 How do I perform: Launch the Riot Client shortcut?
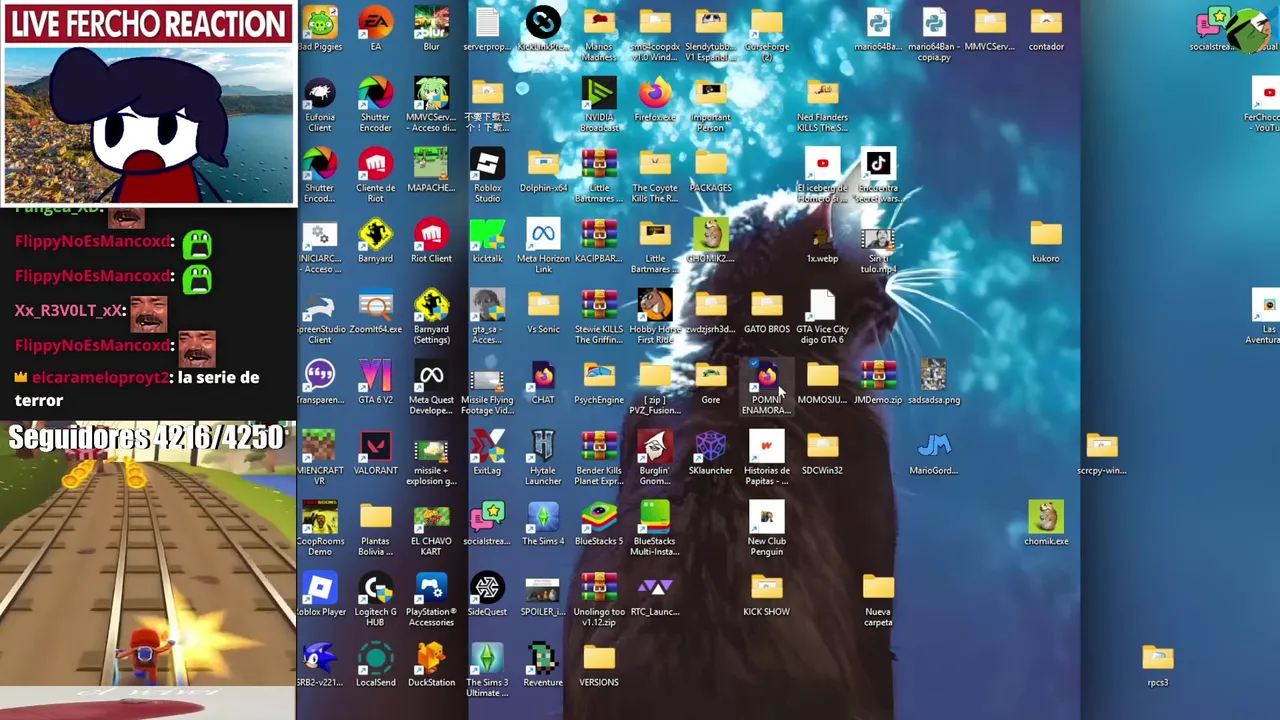point(431,235)
